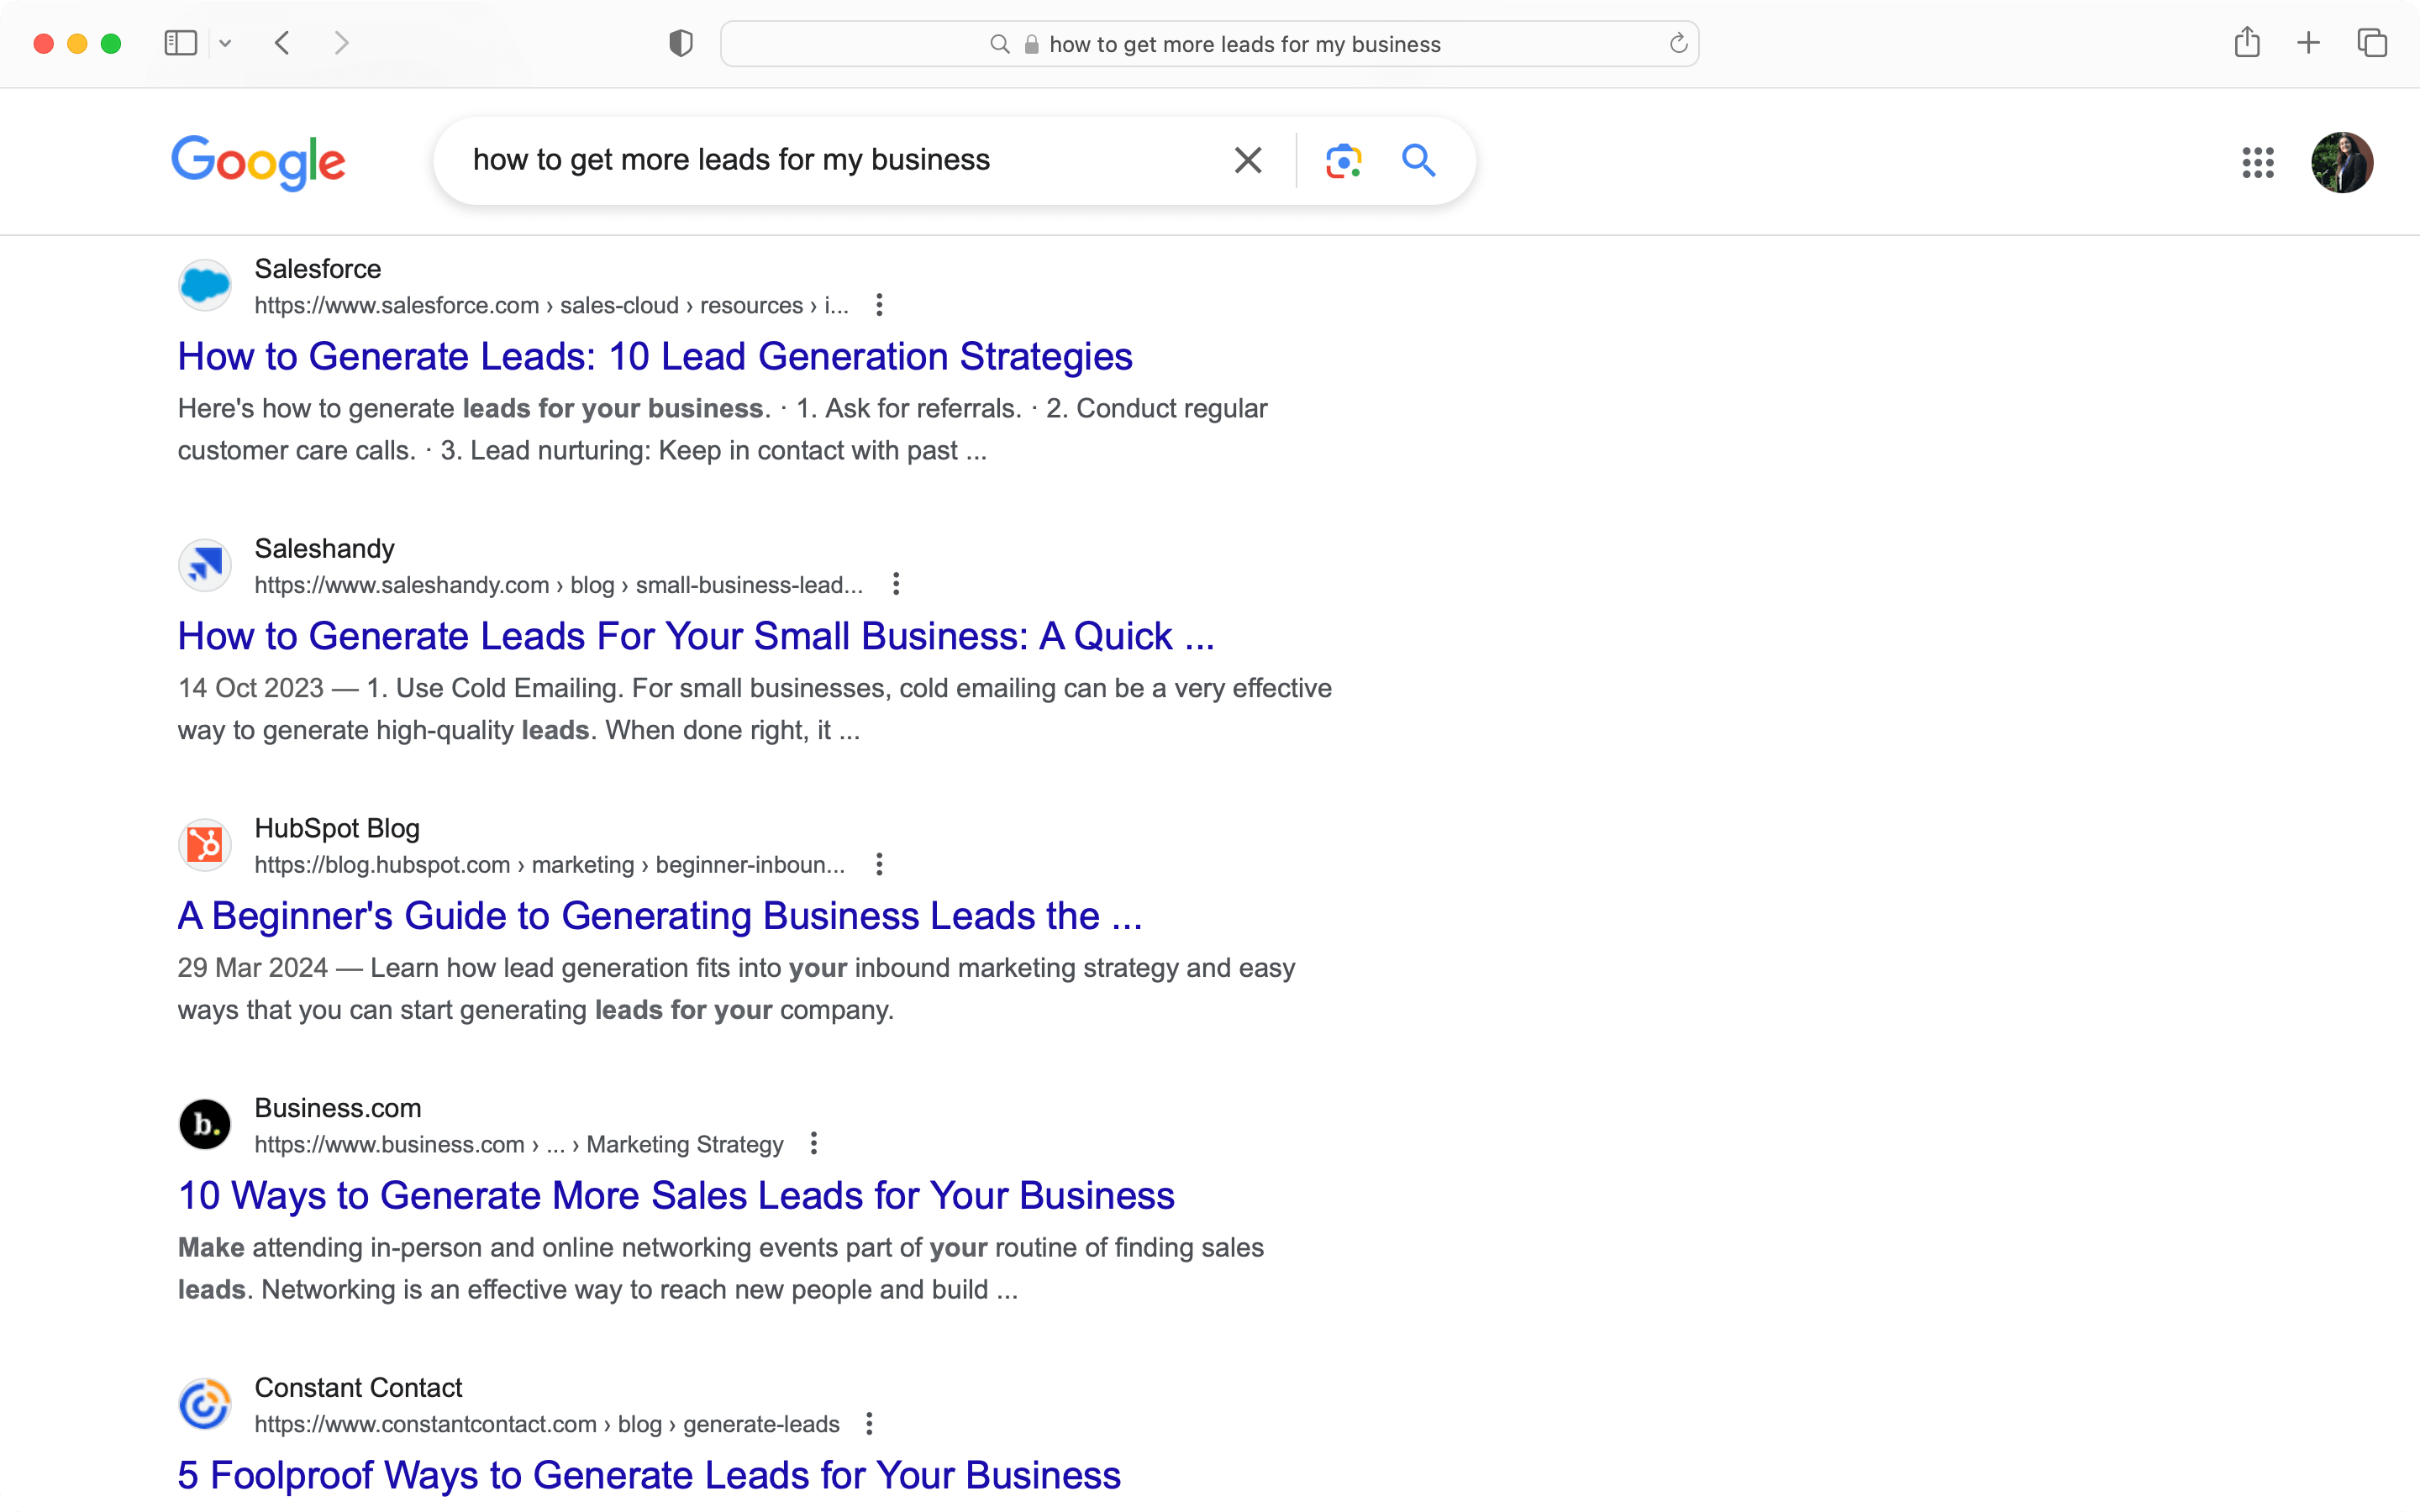Click the saleshandy.com breadcrumb URL
The height and width of the screenshot is (1512, 2420).
click(558, 585)
